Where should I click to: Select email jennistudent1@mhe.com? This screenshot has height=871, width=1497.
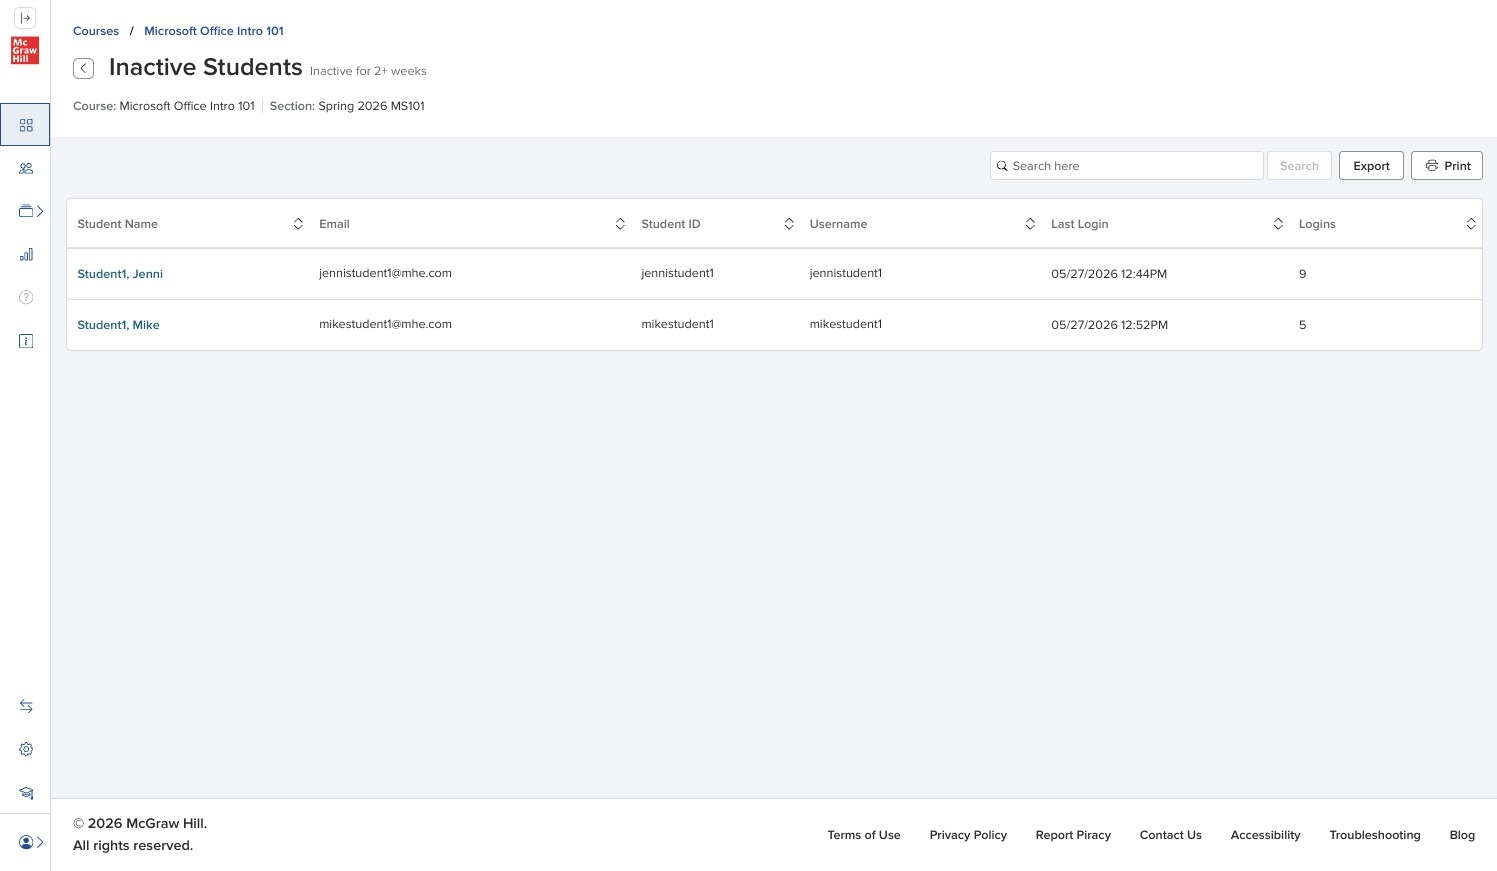click(385, 273)
